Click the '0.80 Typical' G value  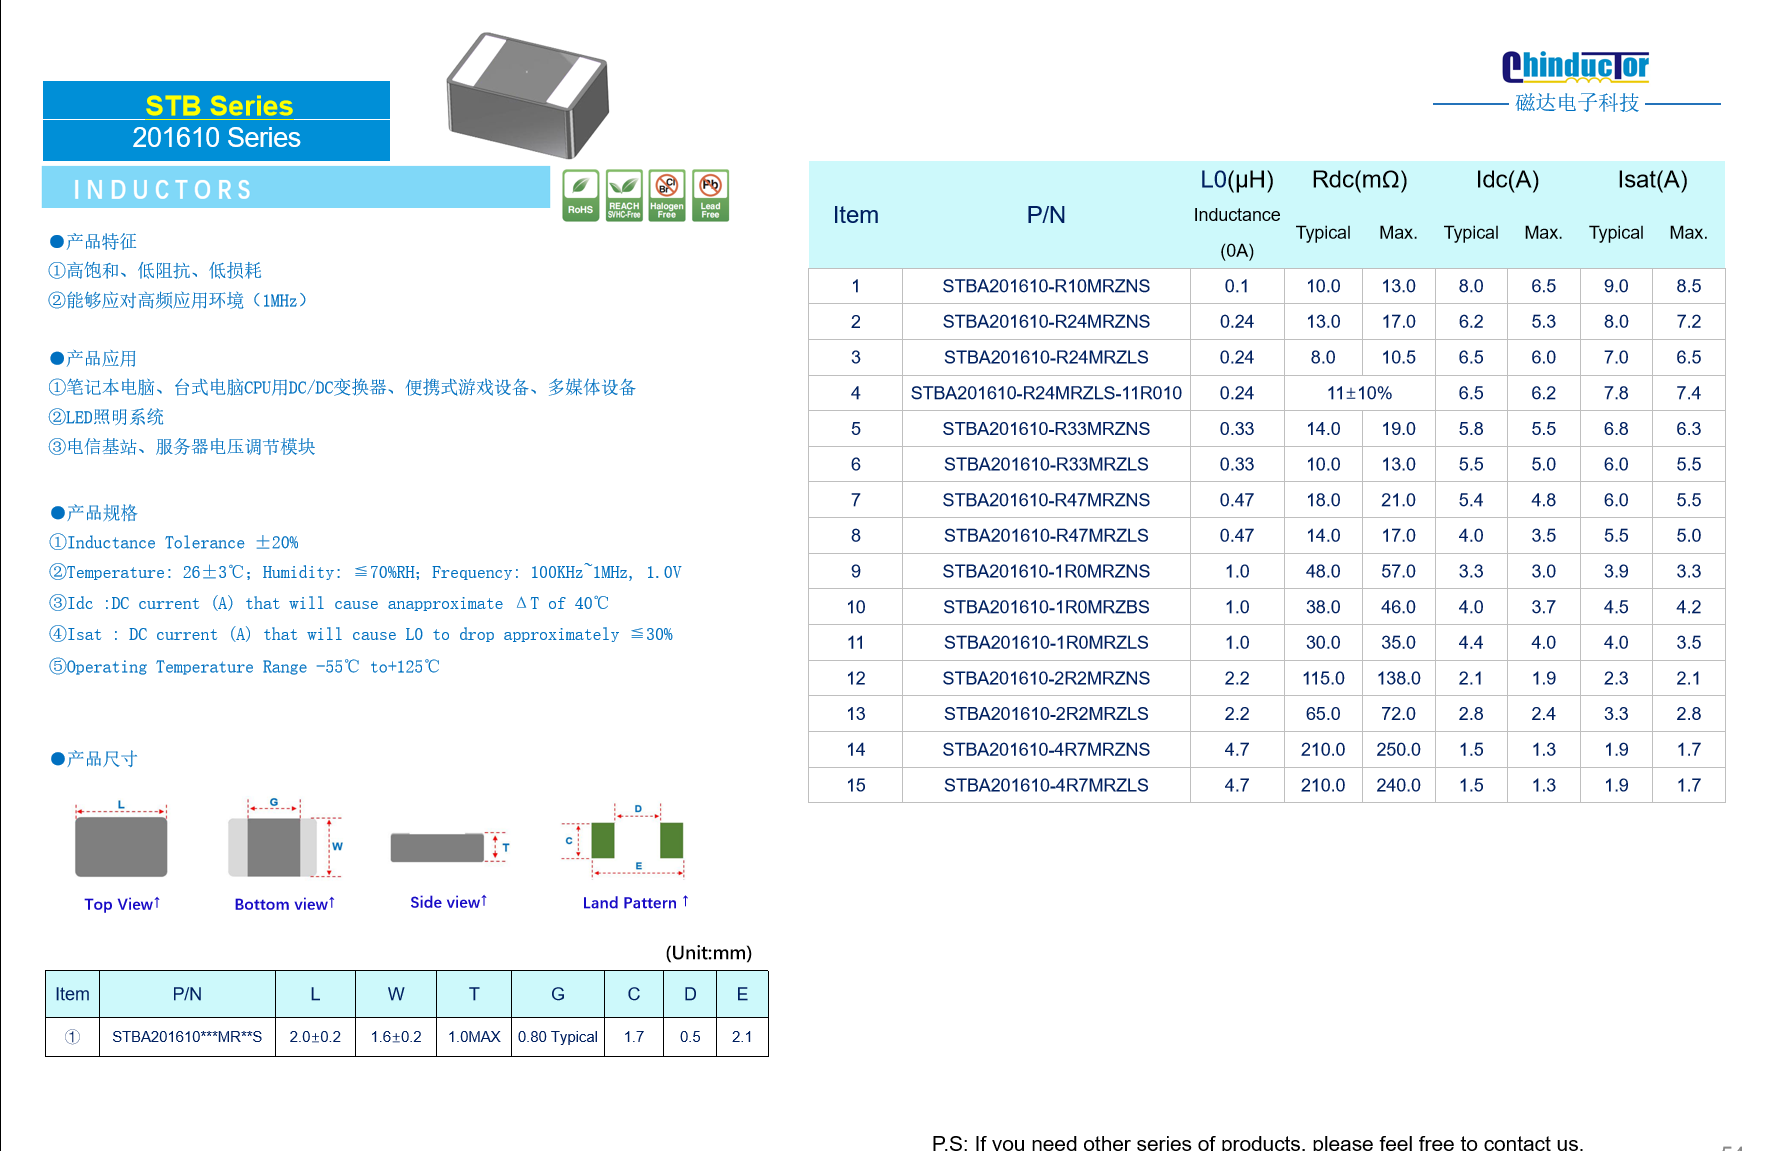coord(558,1037)
